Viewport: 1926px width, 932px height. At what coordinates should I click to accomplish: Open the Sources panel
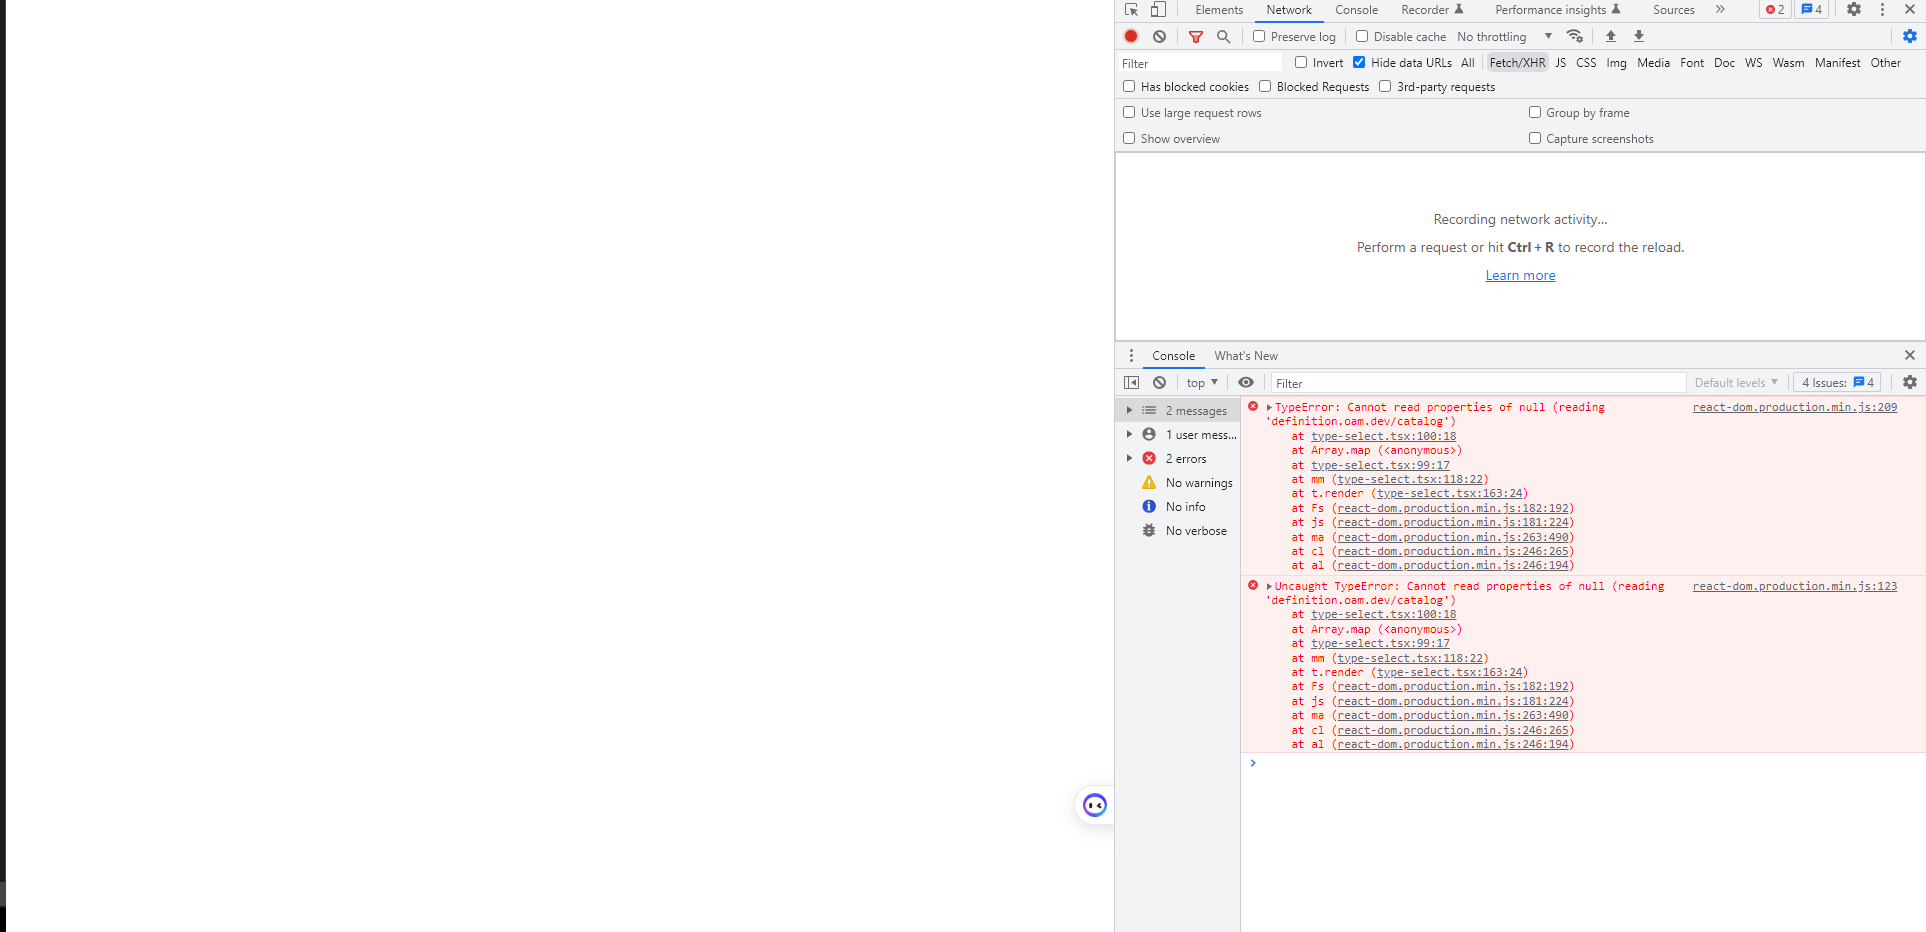pyautogui.click(x=1673, y=10)
